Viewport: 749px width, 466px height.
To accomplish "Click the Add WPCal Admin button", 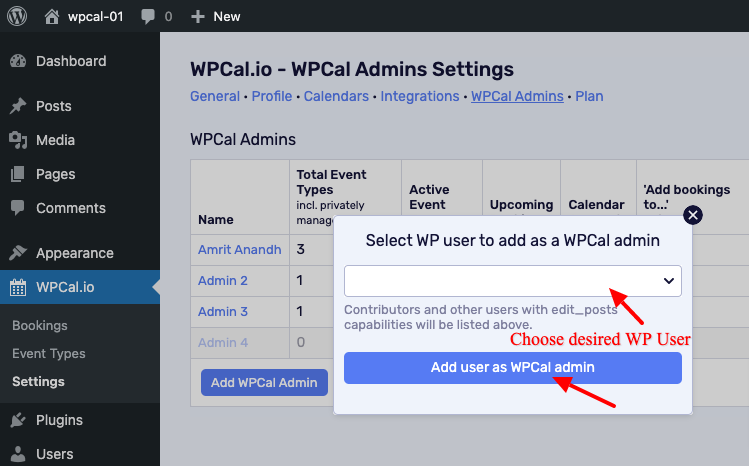I will [x=264, y=382].
